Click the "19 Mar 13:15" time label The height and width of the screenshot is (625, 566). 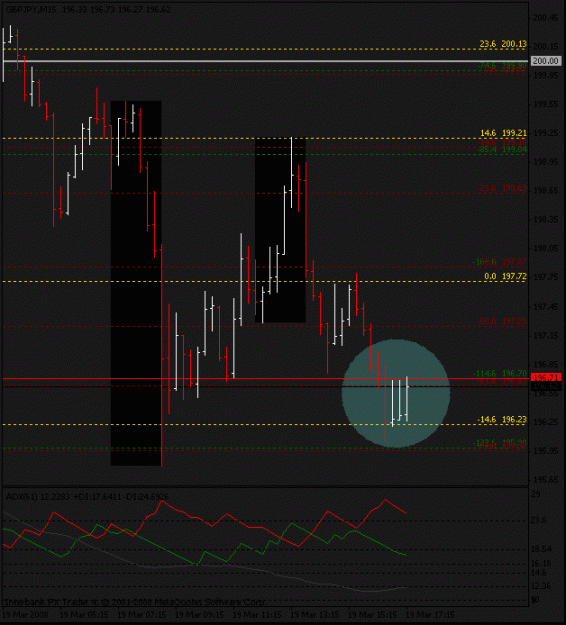pos(315,615)
